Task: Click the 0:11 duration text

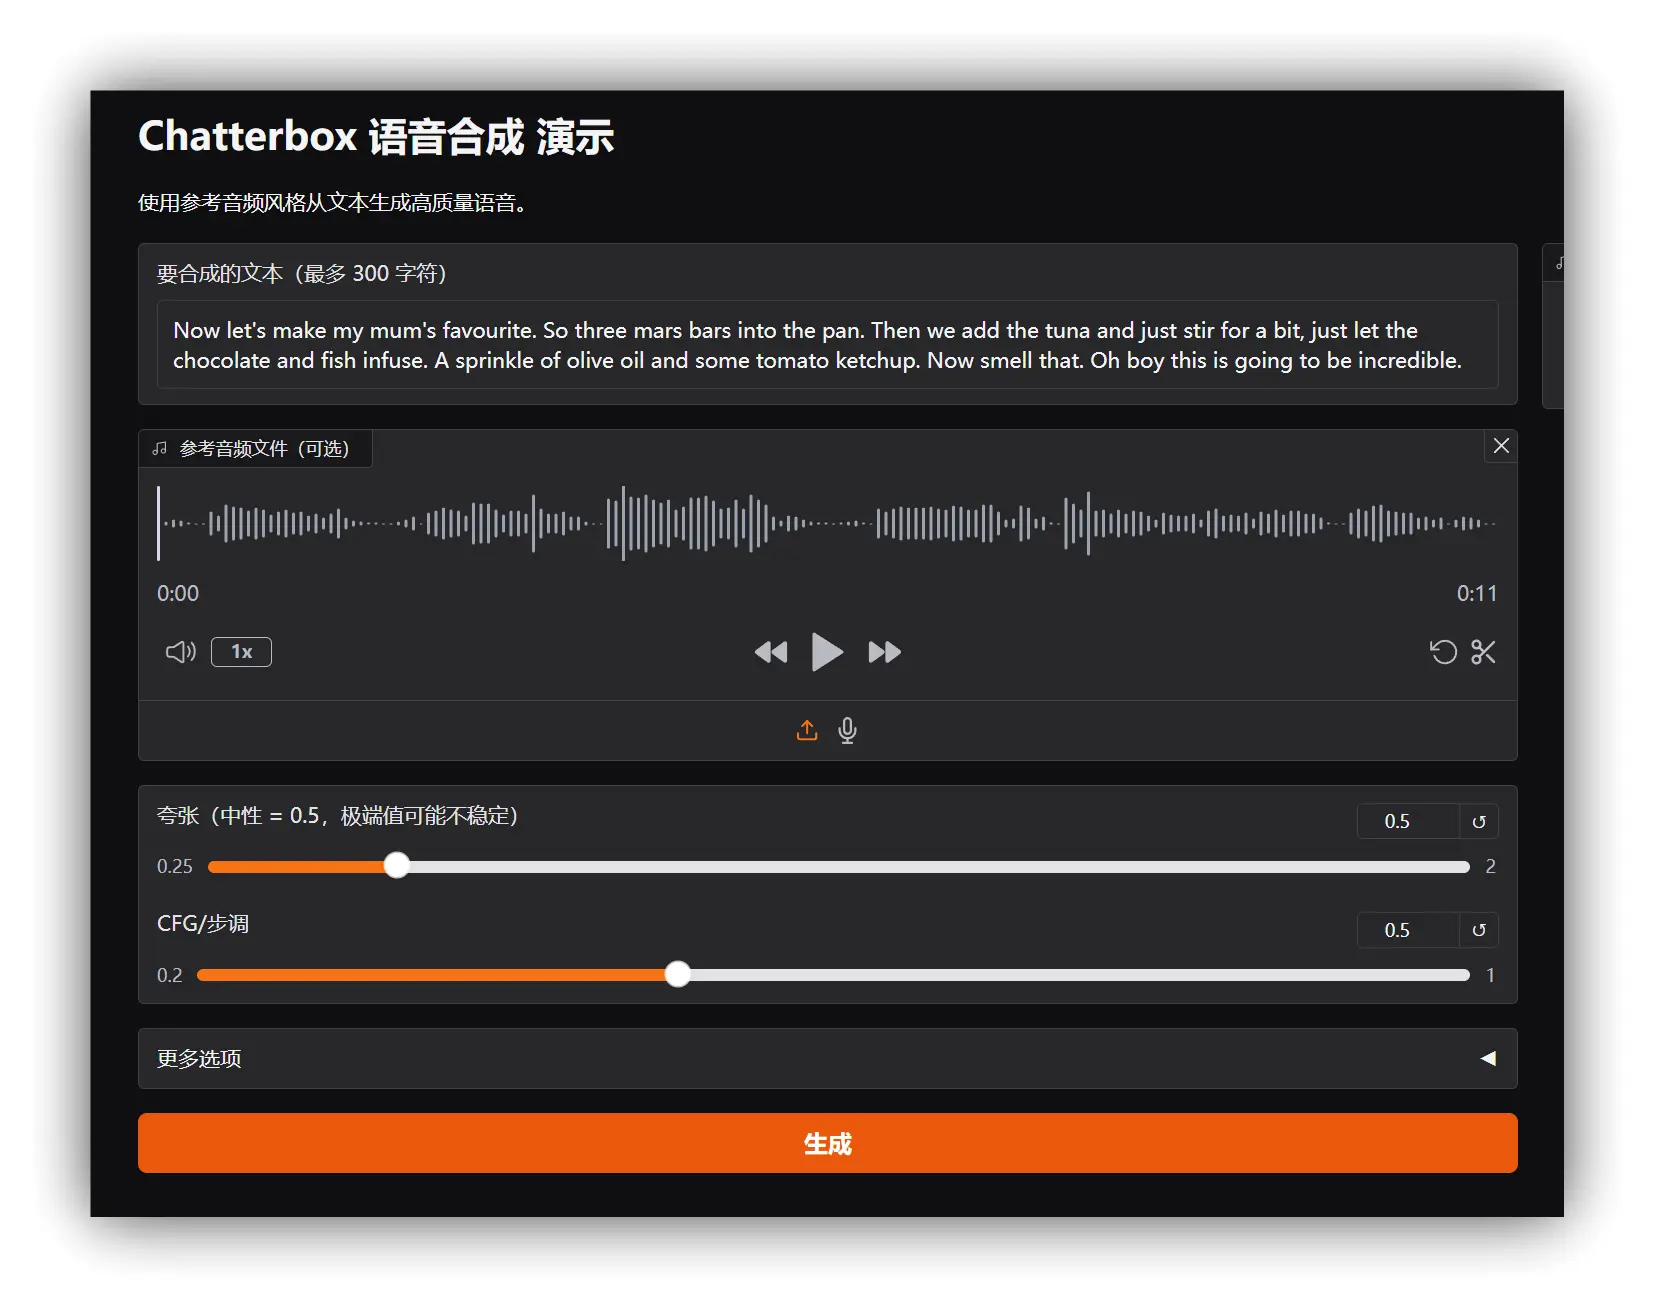Action: (1476, 593)
